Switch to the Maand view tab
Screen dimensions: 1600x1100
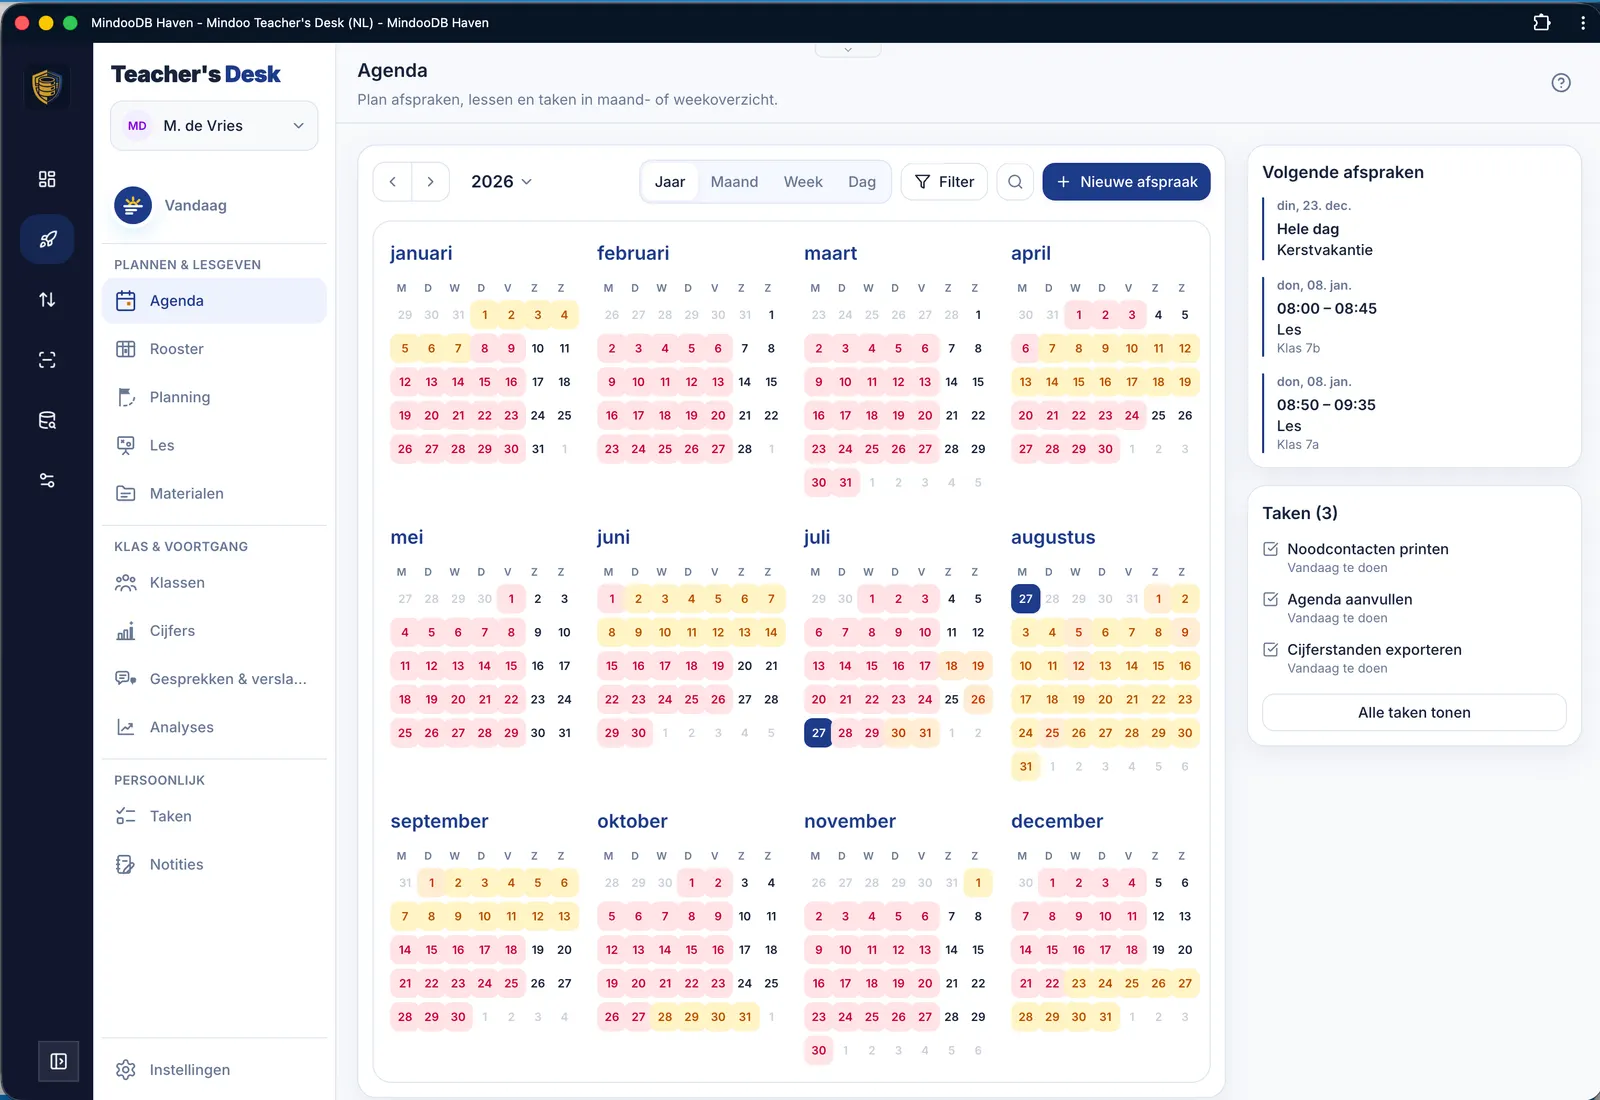(734, 182)
